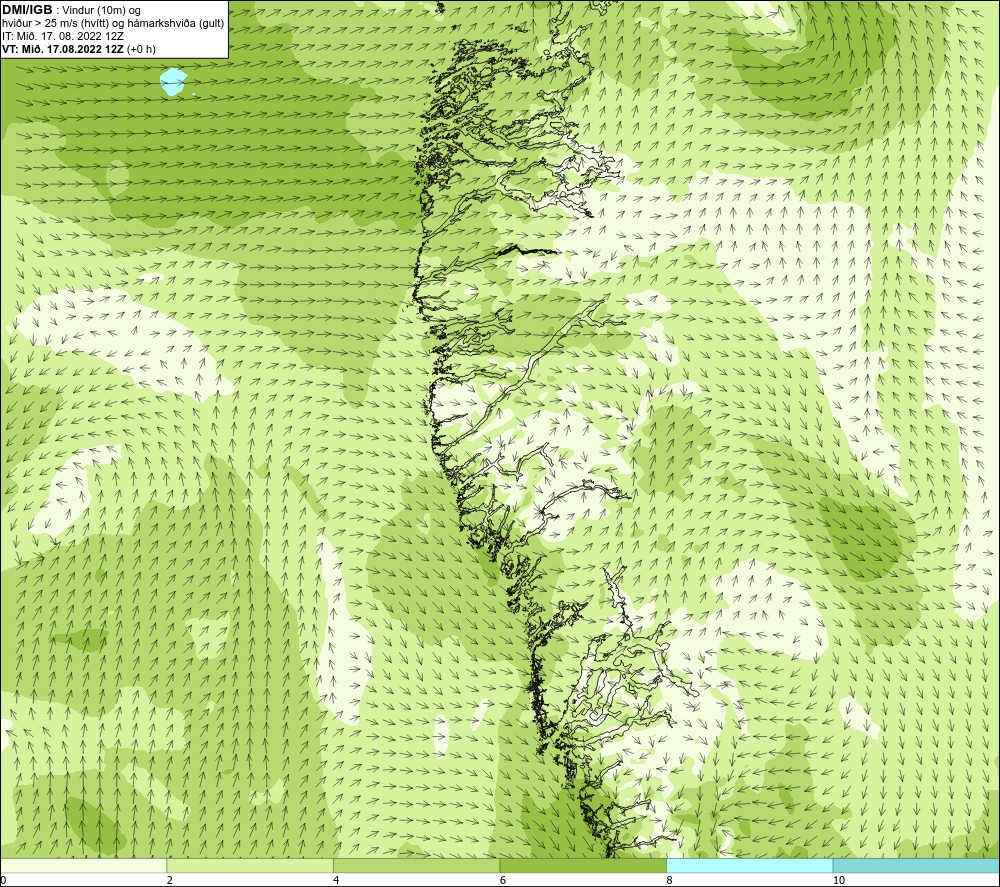
Task: Click the 'VT: Mið. 17.08.2022 12Z' line
Action: (78, 49)
